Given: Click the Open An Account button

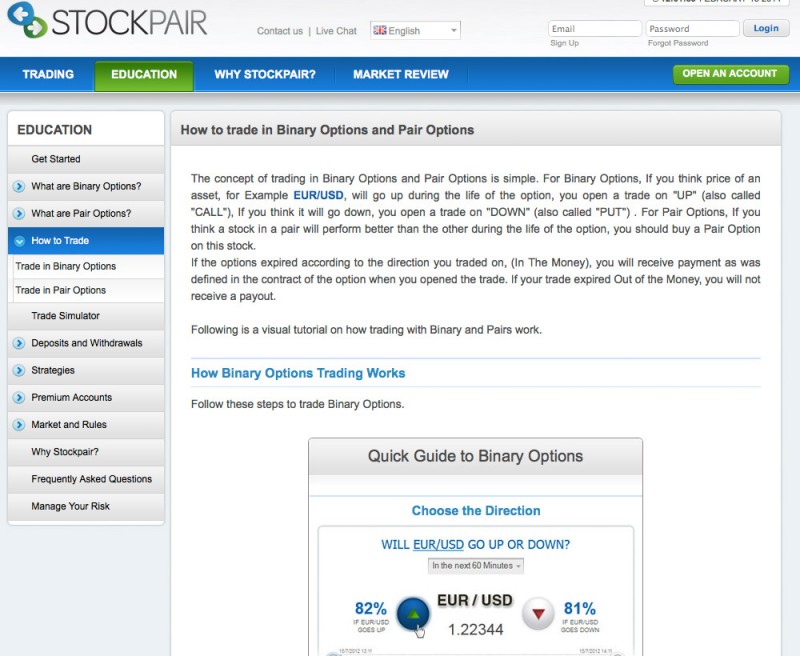Looking at the screenshot, I should 731,74.
